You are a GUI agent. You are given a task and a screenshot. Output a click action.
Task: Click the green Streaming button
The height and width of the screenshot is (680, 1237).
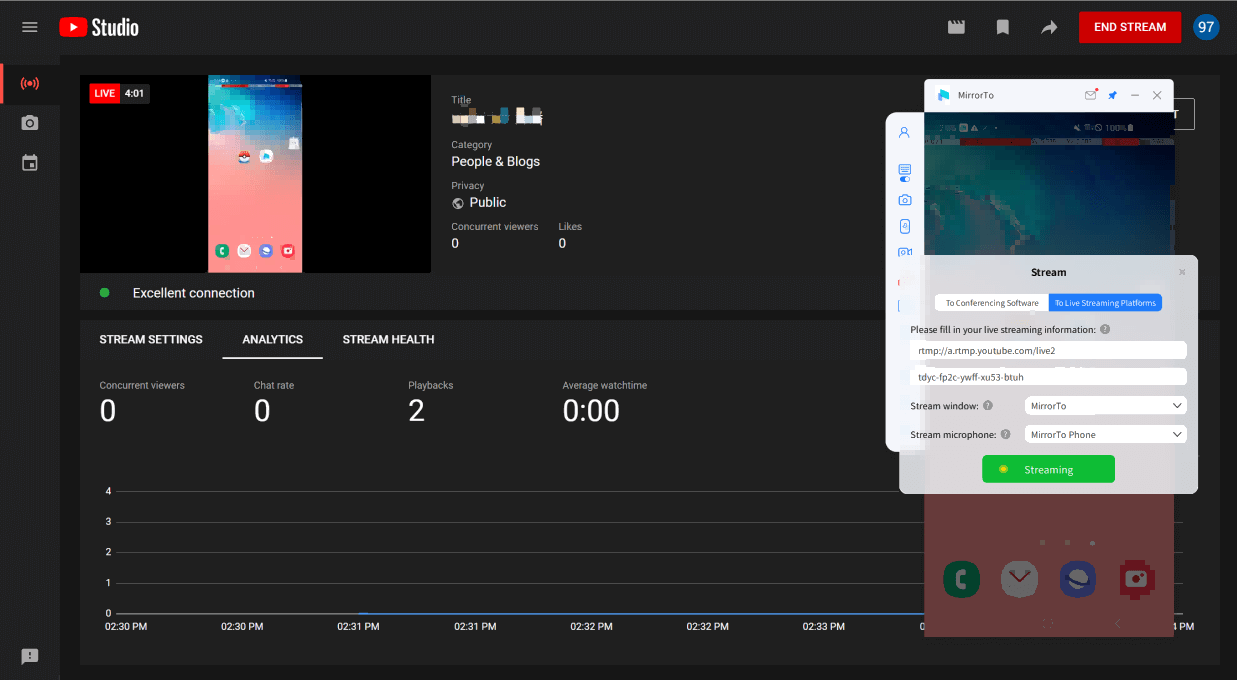coord(1048,469)
